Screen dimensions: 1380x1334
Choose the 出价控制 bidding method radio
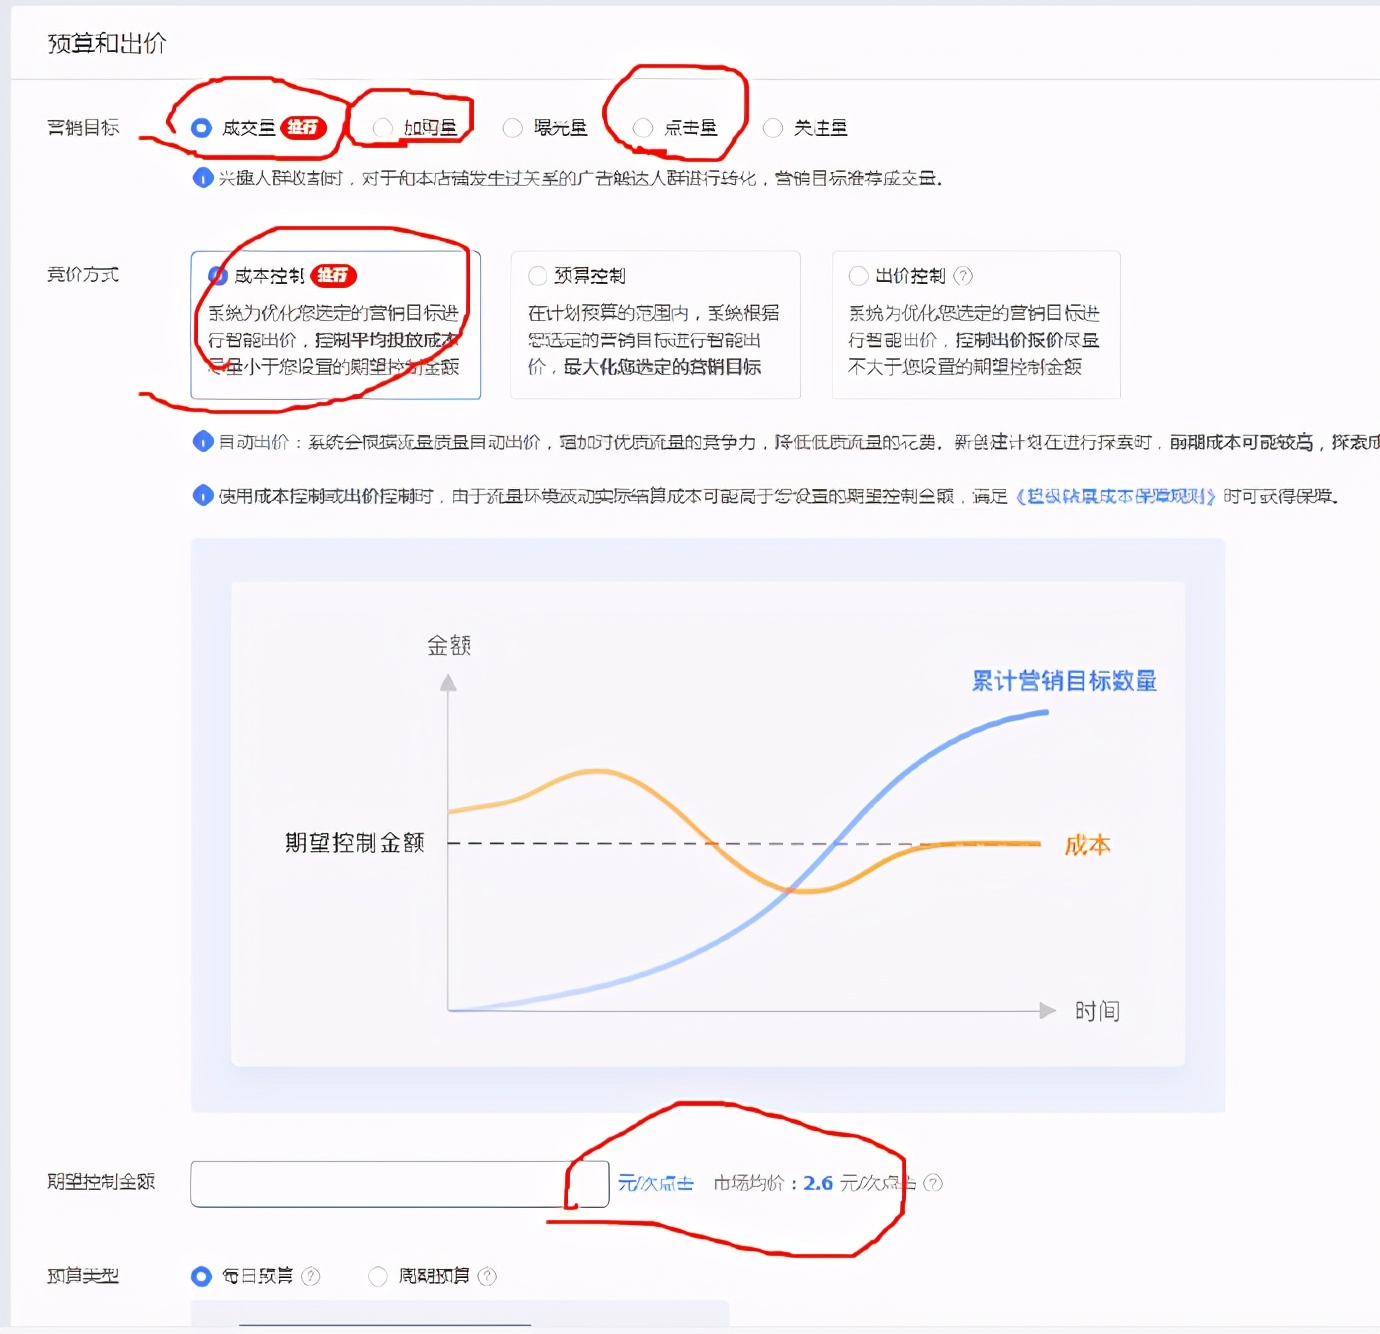858,276
